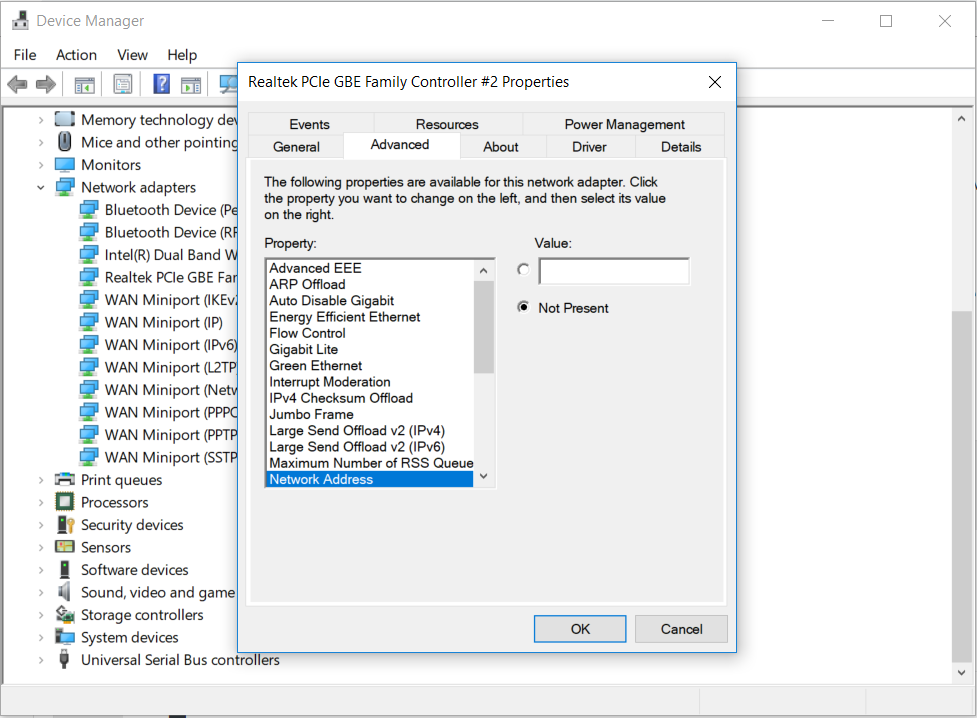Click the Security devices icon
This screenshot has width=977, height=718.
tap(65, 524)
